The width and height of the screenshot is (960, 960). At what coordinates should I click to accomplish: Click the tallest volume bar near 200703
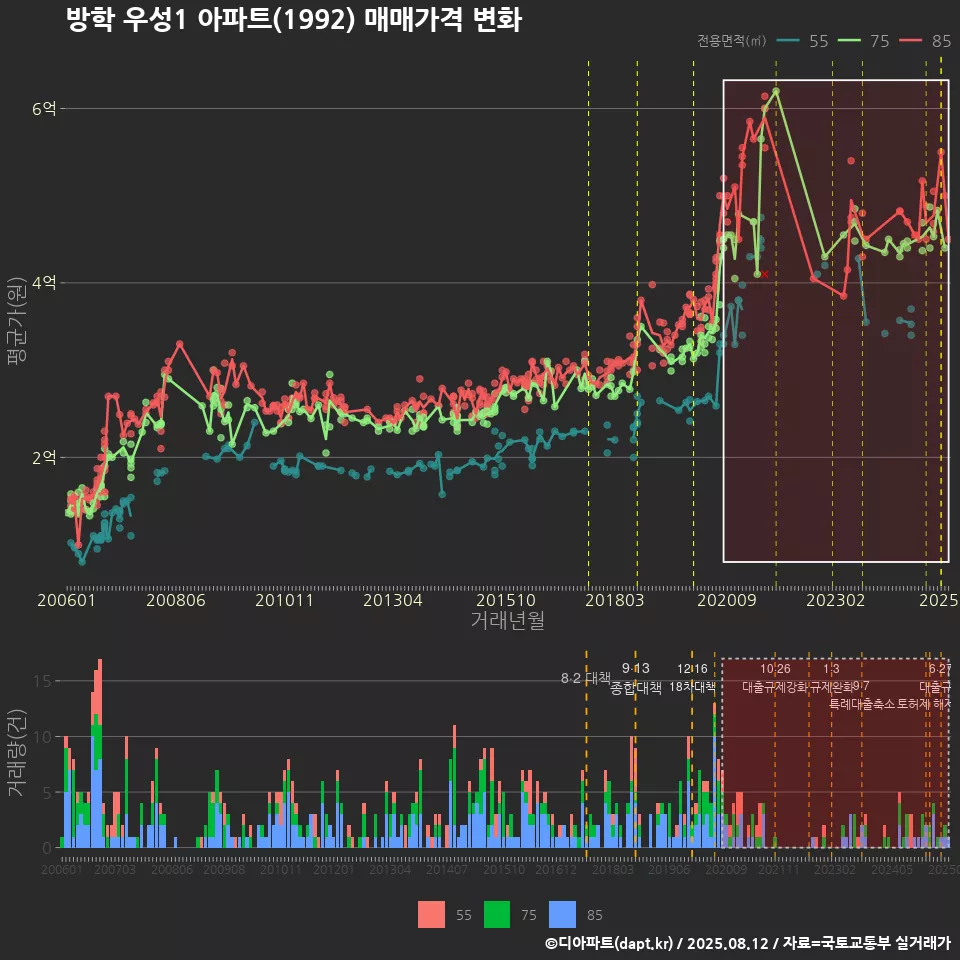pos(100,753)
